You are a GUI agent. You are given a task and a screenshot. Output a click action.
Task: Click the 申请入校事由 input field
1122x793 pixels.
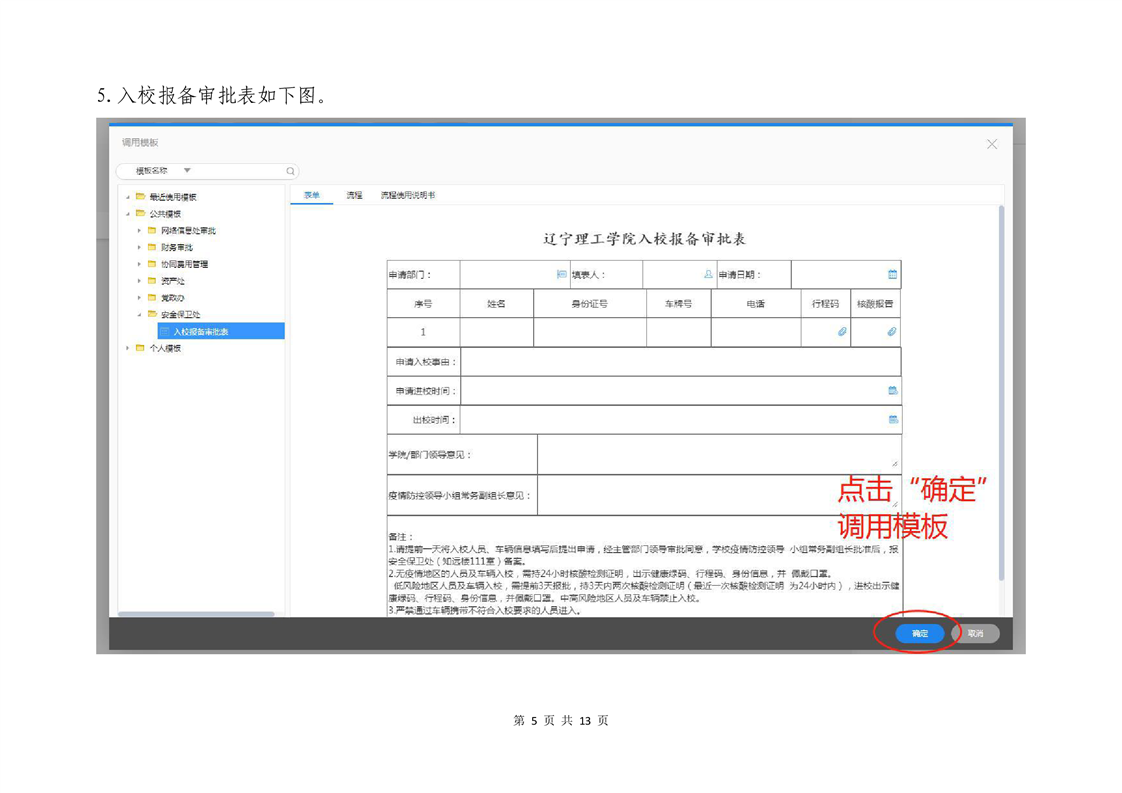click(680, 362)
